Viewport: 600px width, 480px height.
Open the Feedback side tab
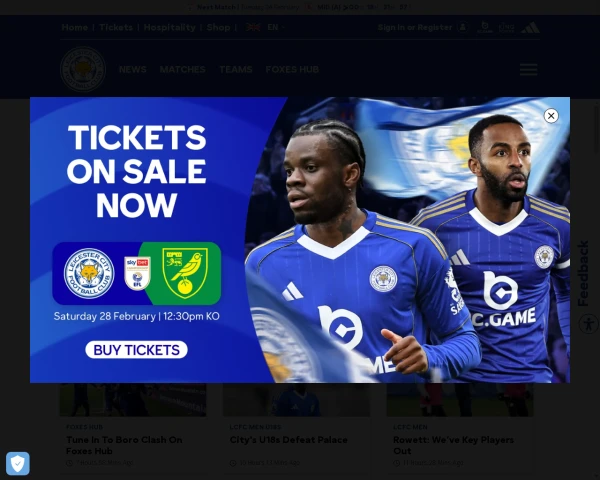coord(583,273)
